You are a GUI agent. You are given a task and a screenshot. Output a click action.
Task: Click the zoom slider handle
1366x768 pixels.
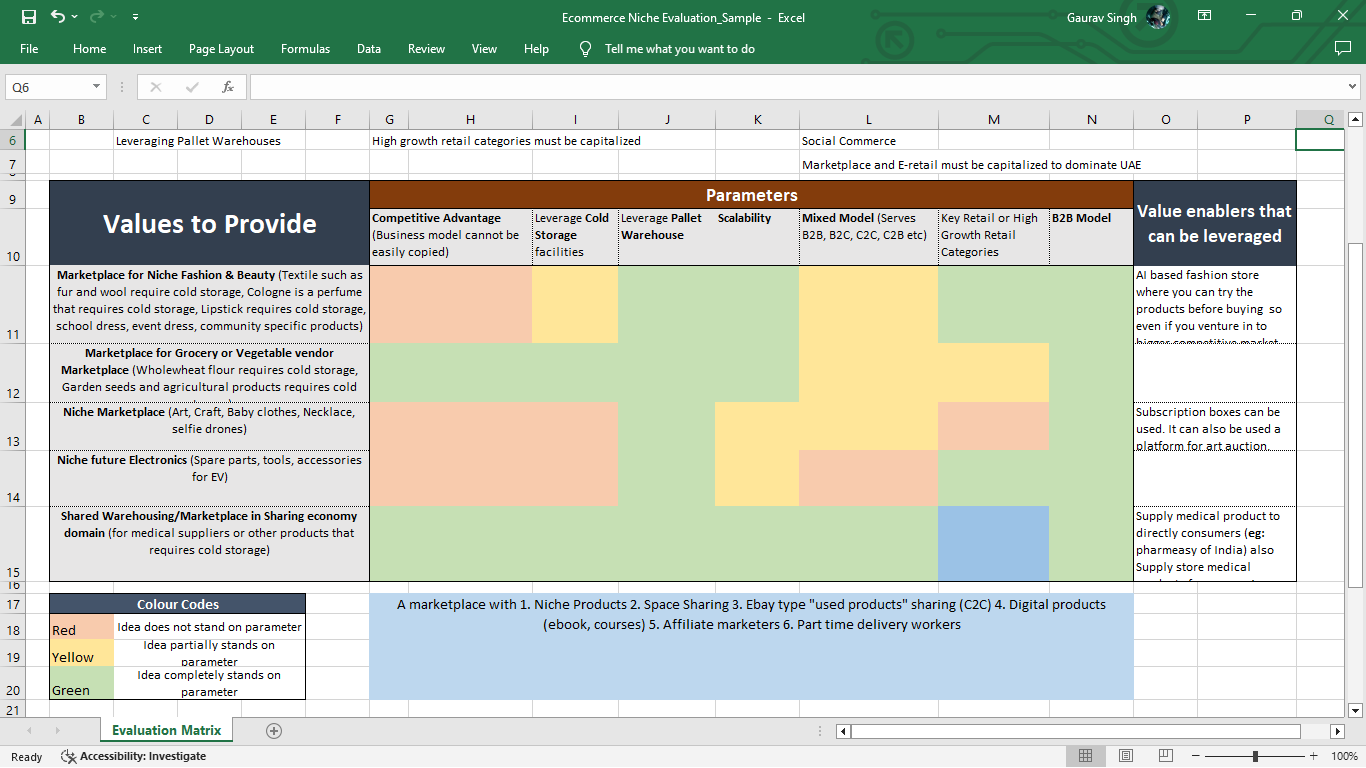(1255, 756)
